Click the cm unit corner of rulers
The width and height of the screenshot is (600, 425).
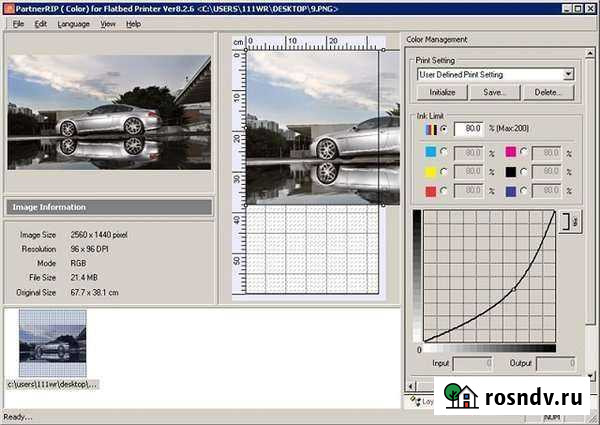(238, 42)
